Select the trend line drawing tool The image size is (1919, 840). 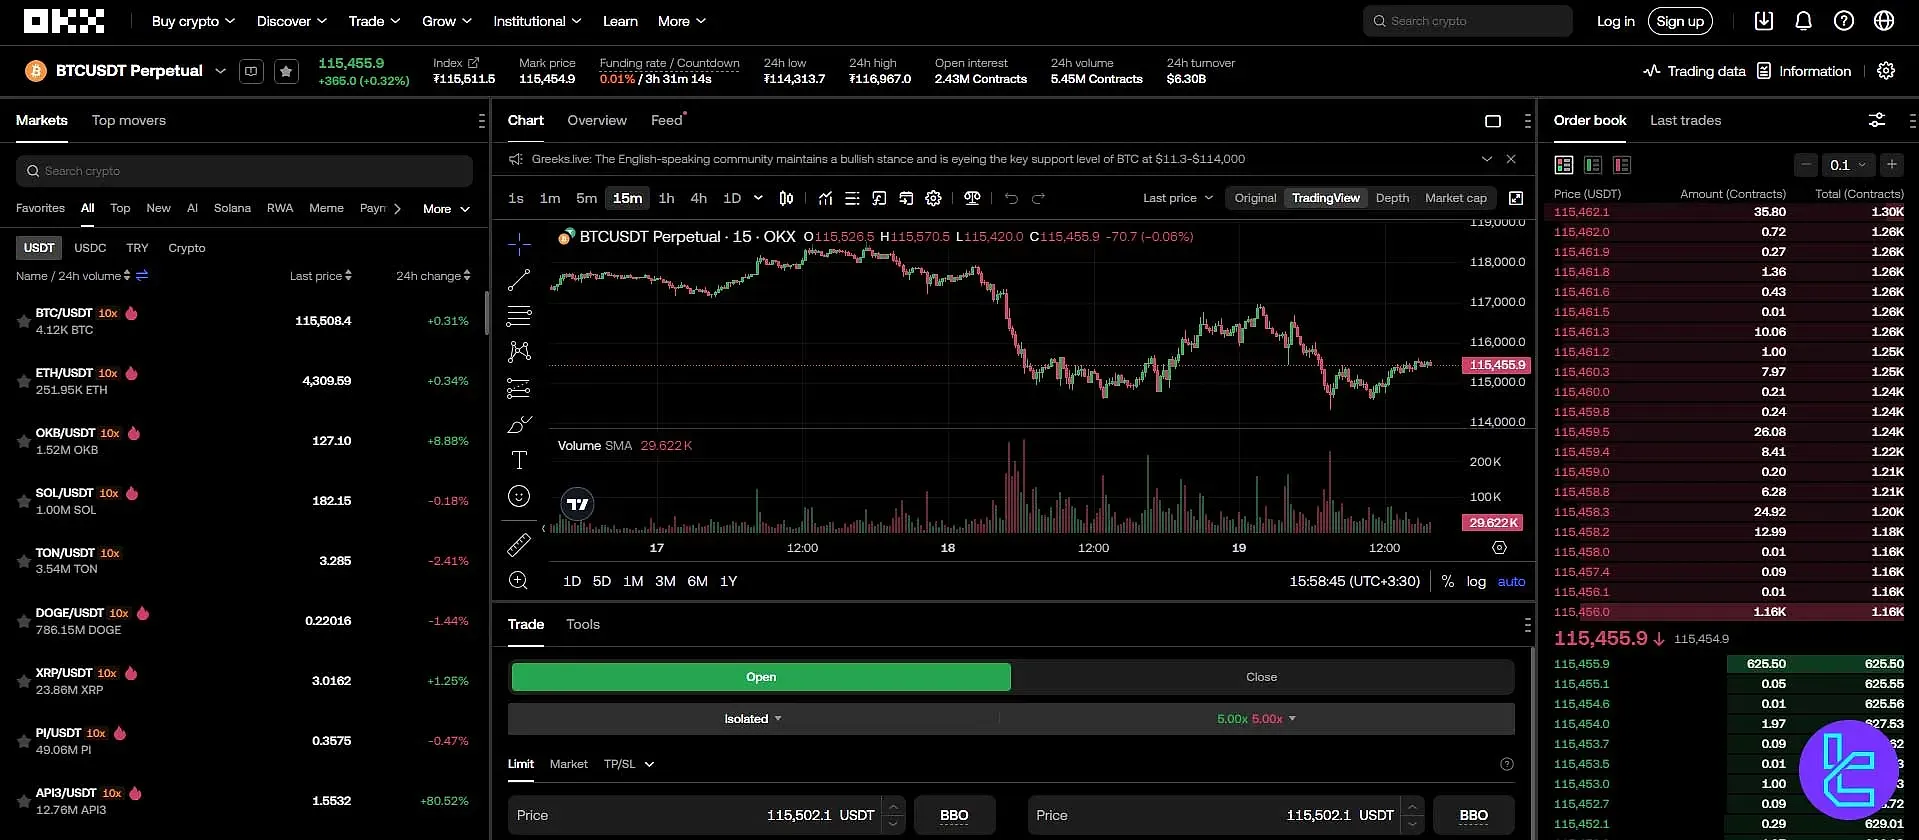pyautogui.click(x=519, y=280)
